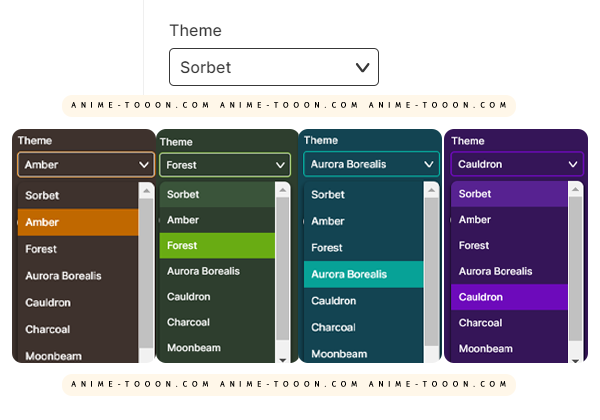Click scroll-up arrow in Forest theme list
The height and width of the screenshot is (420, 600).
pyautogui.click(x=283, y=190)
